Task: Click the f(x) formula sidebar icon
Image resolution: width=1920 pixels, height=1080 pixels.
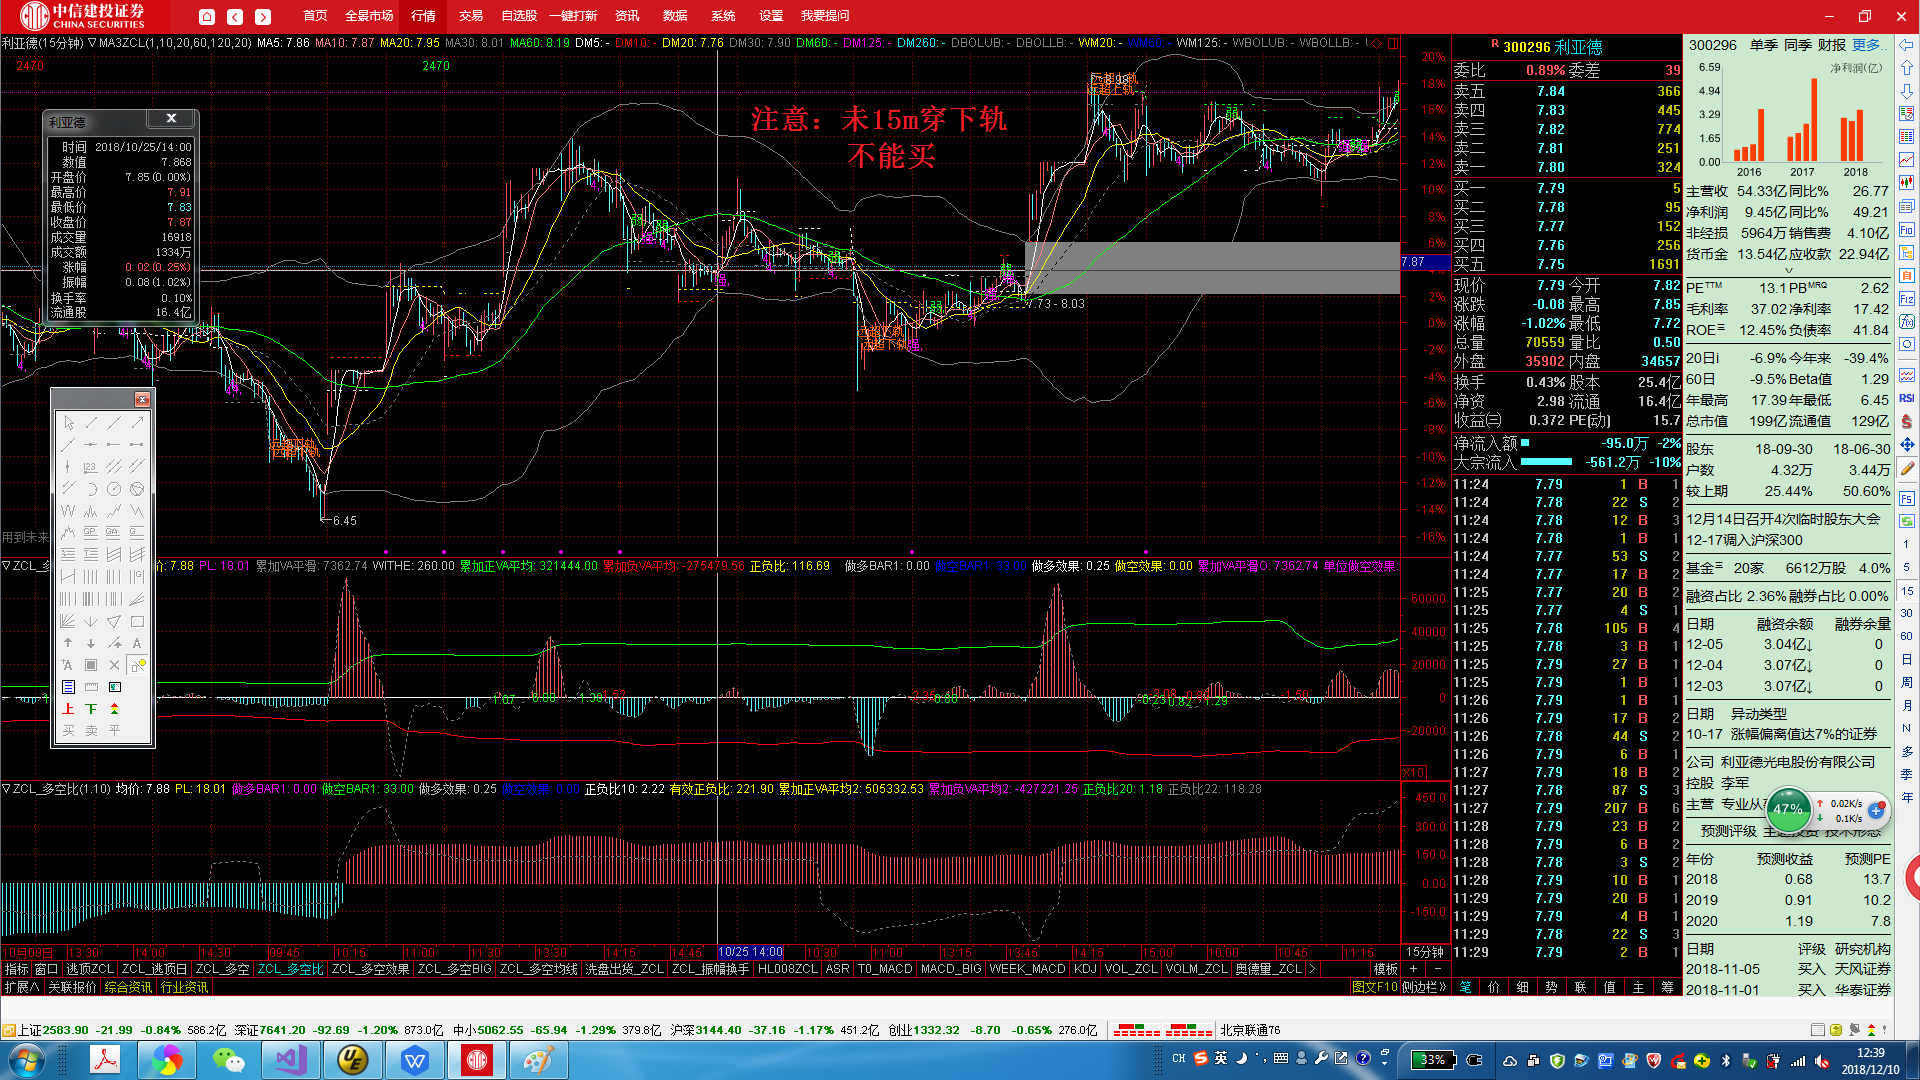Action: tap(1907, 321)
